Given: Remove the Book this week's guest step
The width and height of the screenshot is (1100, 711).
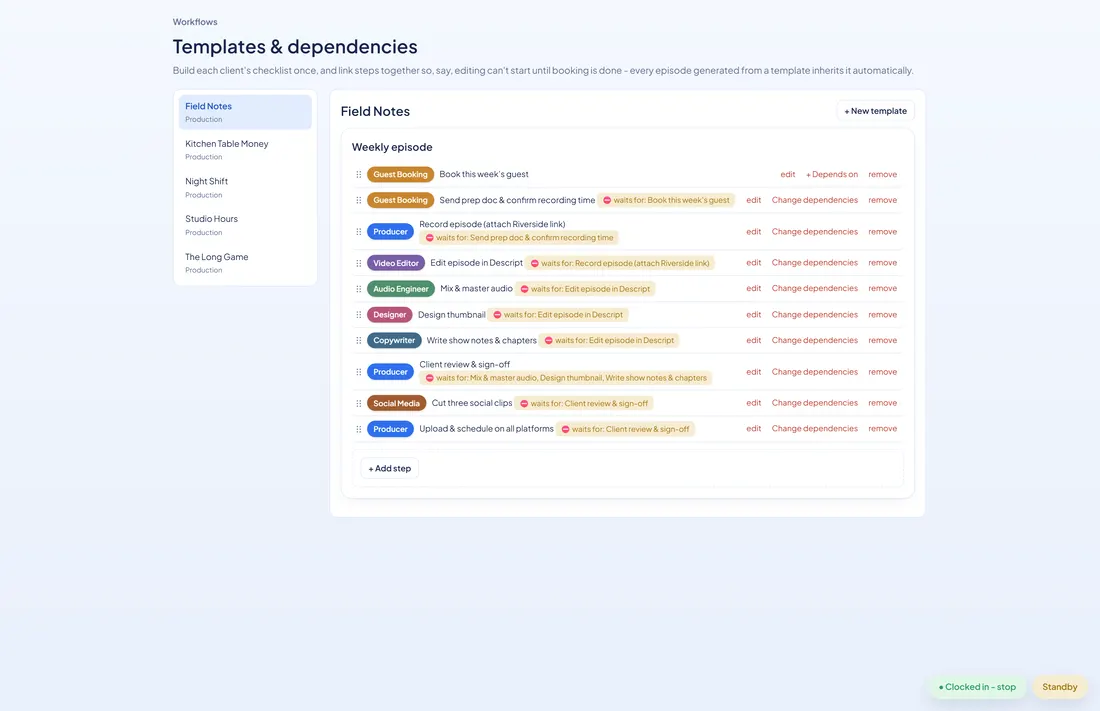Looking at the screenshot, I should click(883, 175).
